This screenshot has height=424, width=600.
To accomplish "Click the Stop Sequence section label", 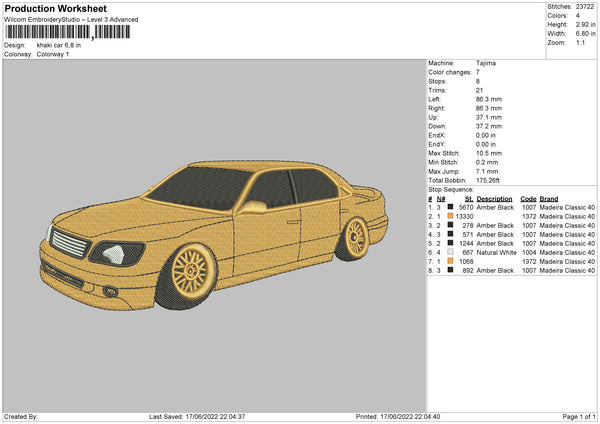I will click(451, 188).
